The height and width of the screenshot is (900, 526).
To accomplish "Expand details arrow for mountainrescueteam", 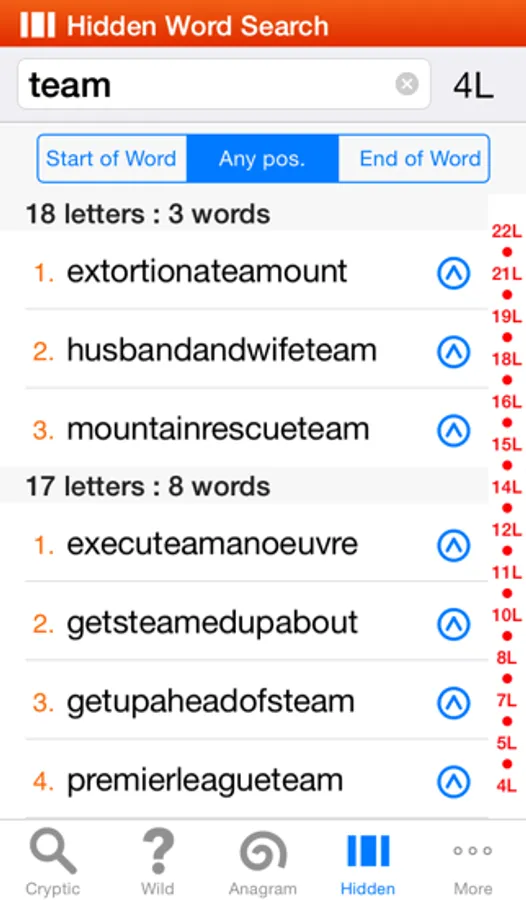I will pyautogui.click(x=454, y=430).
